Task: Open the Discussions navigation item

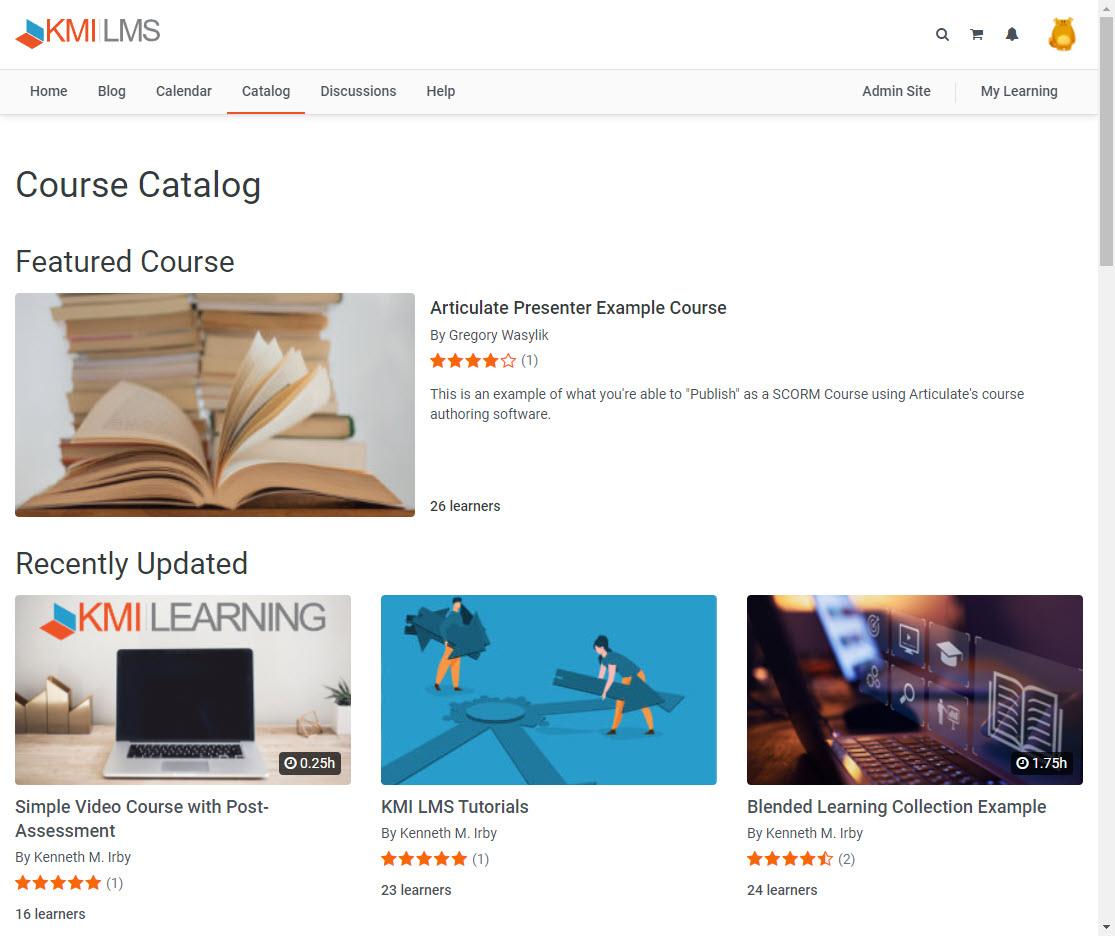Action: point(358,91)
